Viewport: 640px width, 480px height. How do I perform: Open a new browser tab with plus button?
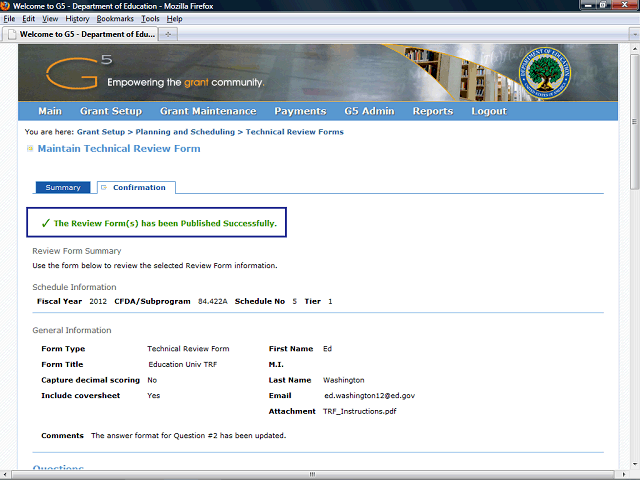tap(168, 34)
